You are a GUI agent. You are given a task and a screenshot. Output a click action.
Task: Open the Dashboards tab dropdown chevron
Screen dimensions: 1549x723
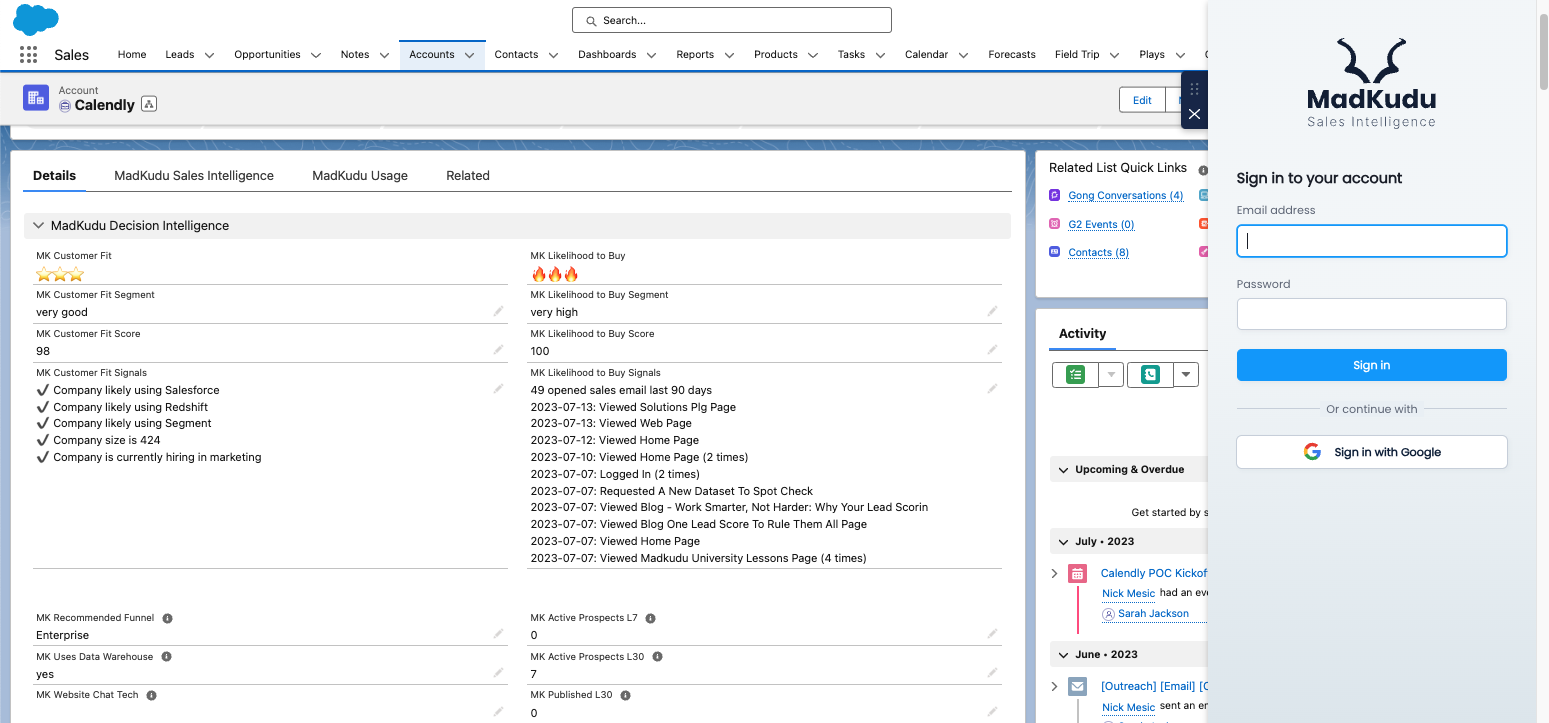tap(651, 55)
